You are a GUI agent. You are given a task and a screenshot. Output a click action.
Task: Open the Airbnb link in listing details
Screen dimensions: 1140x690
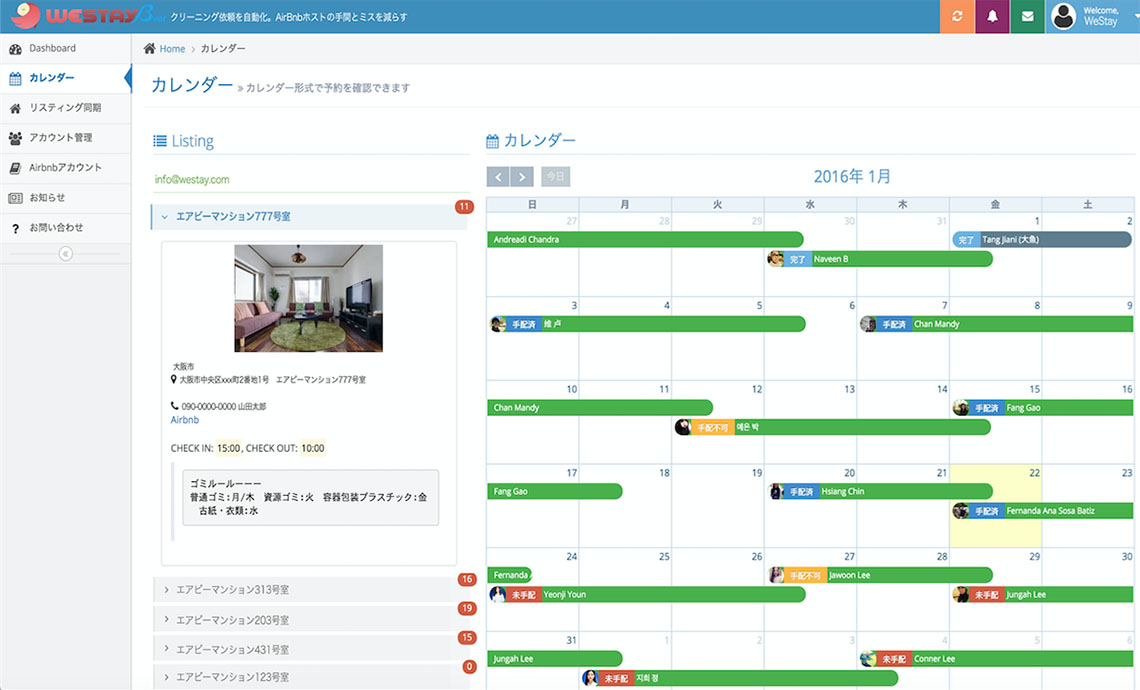coord(185,420)
